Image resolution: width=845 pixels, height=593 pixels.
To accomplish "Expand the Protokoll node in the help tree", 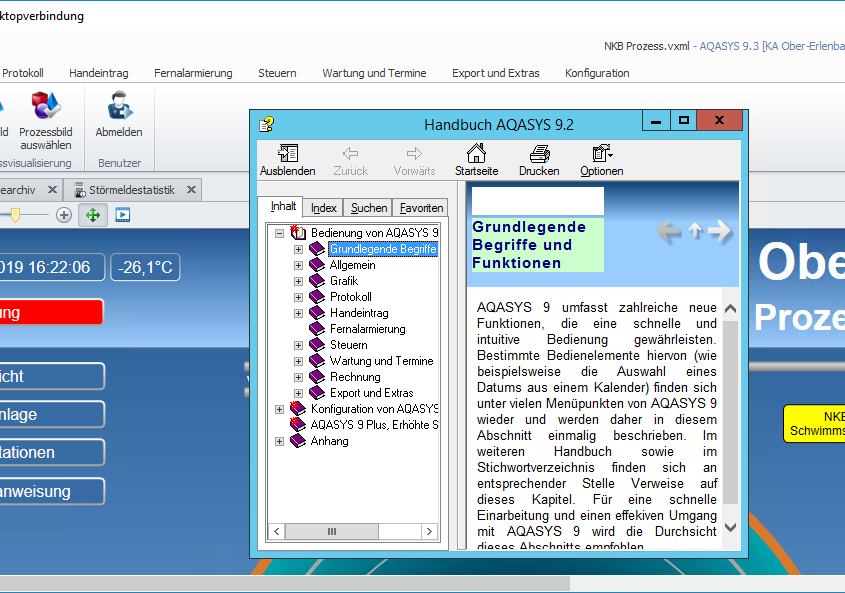I will pos(298,297).
